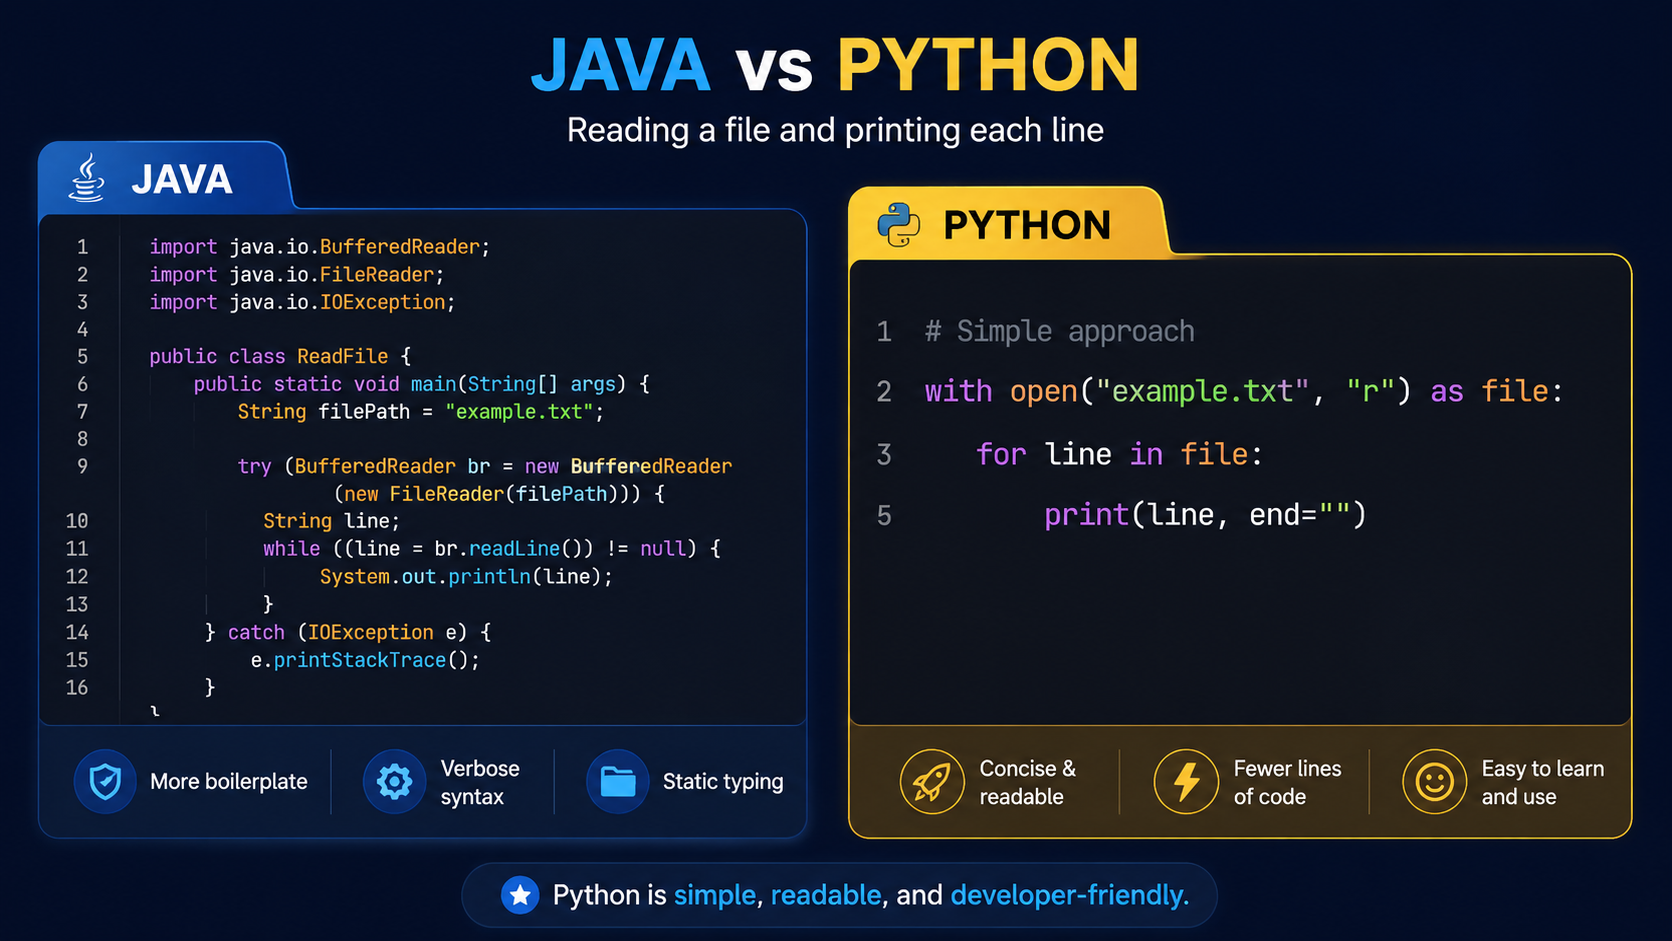Click the rocket icon beside Concise & readable
Image resolution: width=1672 pixels, height=941 pixels.
click(x=931, y=781)
